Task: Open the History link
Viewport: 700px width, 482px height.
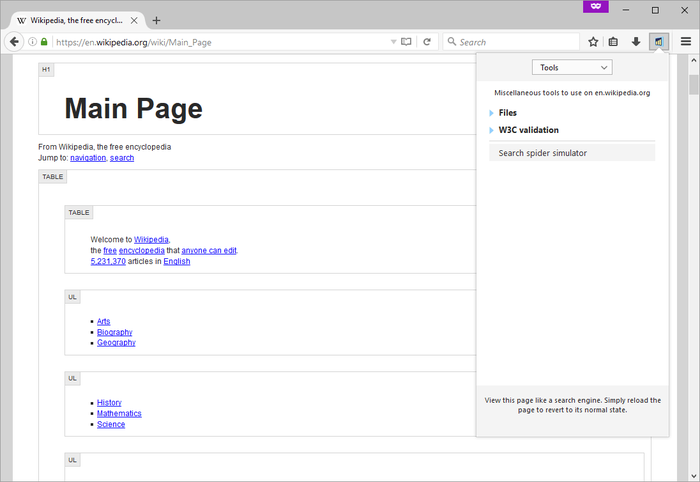Action: [x=109, y=403]
